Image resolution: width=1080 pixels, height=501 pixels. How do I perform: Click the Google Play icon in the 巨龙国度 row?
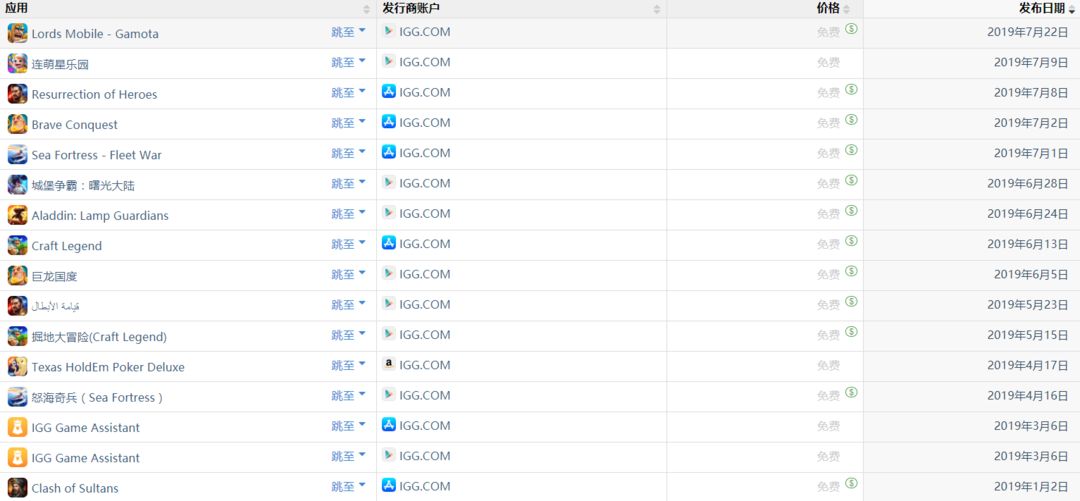pyautogui.click(x=389, y=274)
